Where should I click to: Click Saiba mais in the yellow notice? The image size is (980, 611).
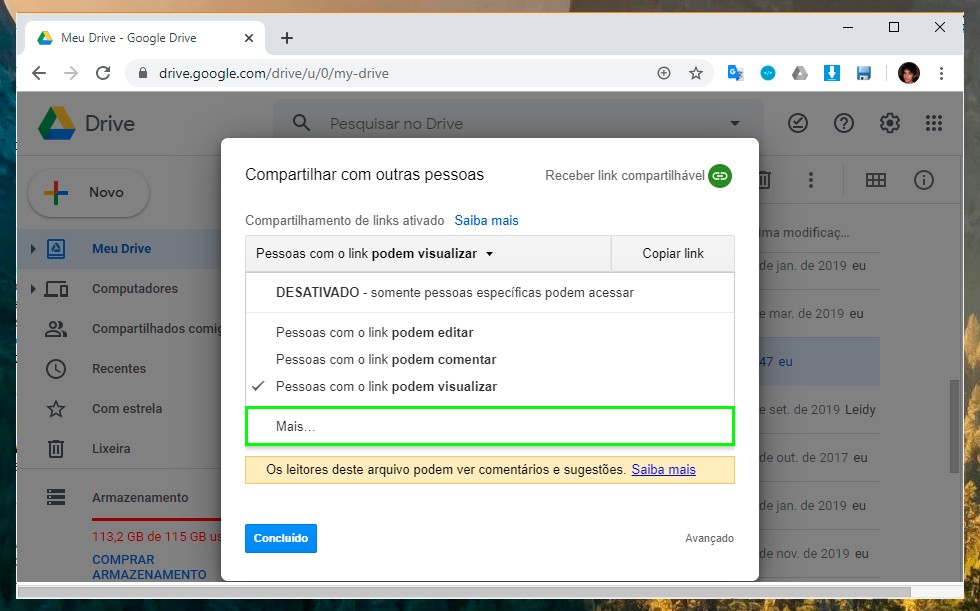pyautogui.click(x=663, y=469)
